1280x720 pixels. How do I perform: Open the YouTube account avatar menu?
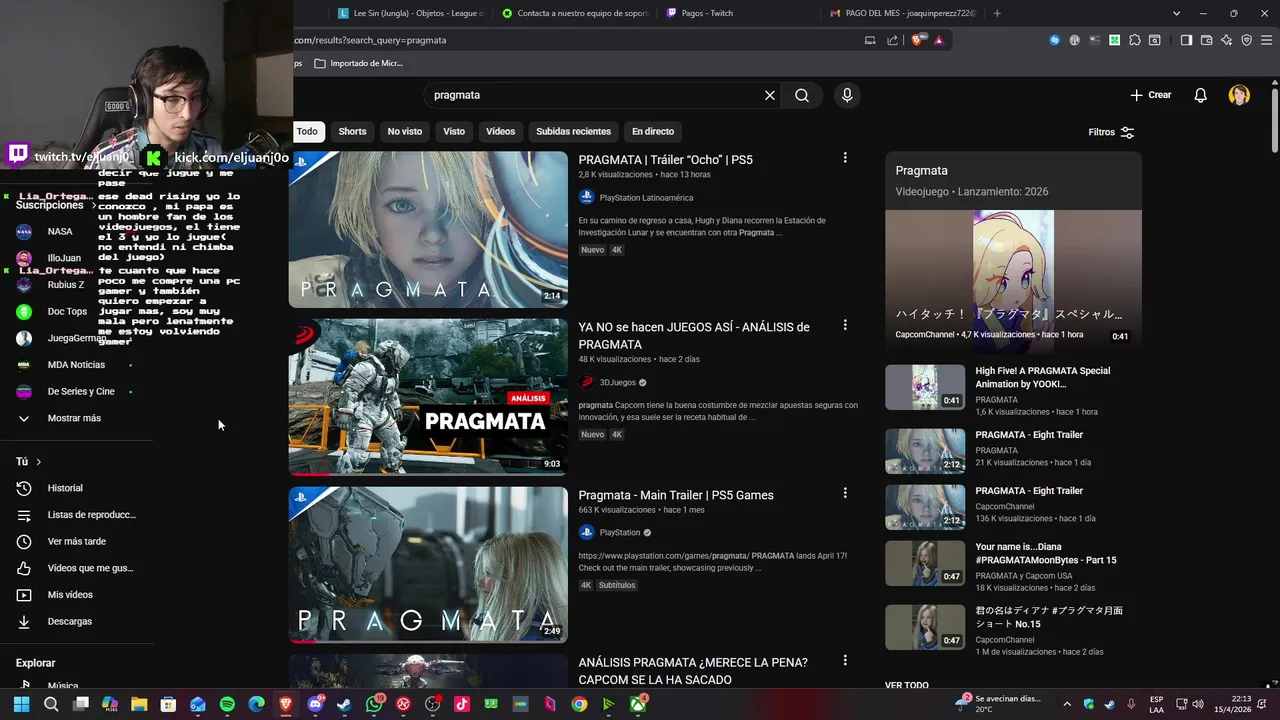[x=1239, y=95]
